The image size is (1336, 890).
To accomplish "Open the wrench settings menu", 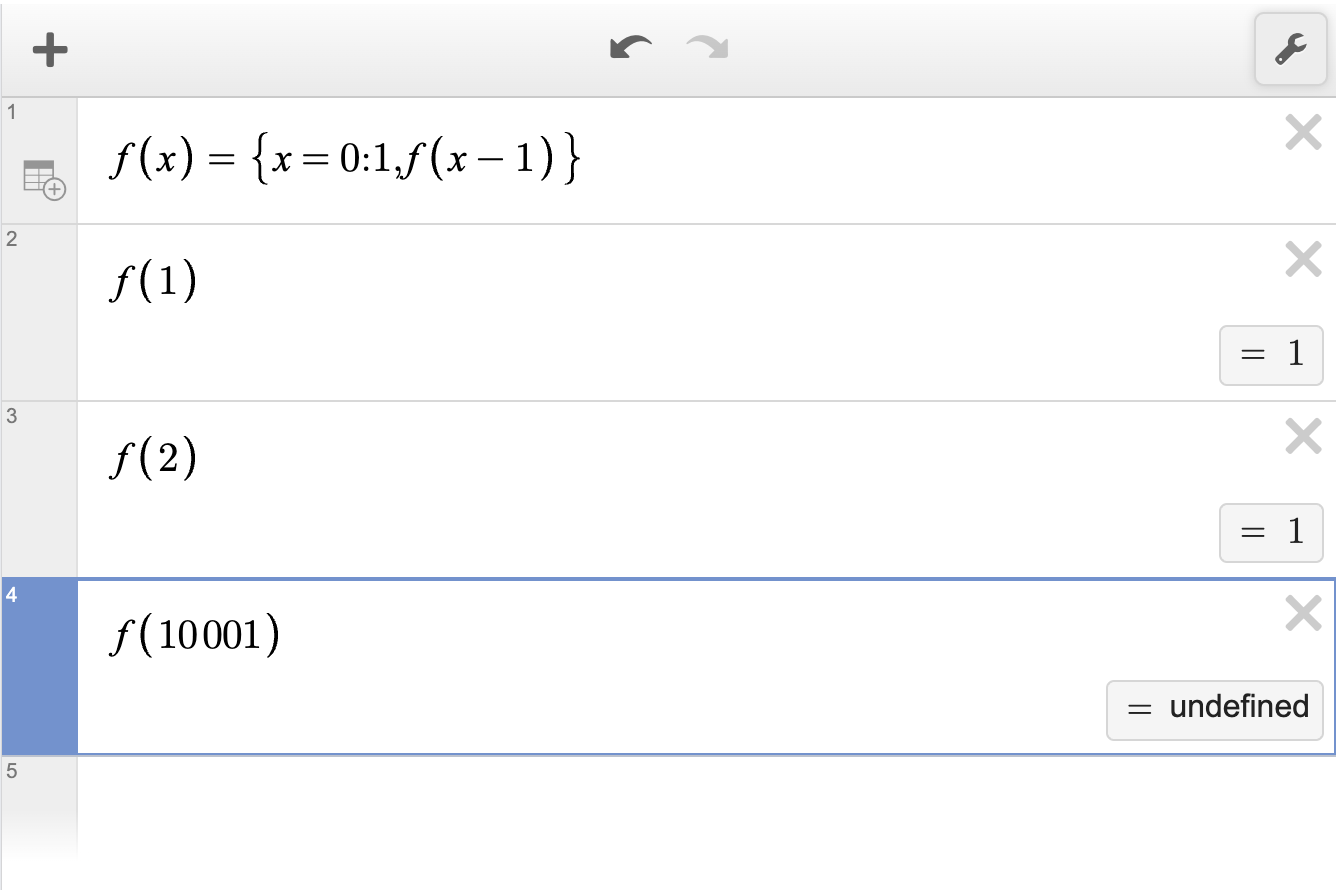I will pos(1291,50).
